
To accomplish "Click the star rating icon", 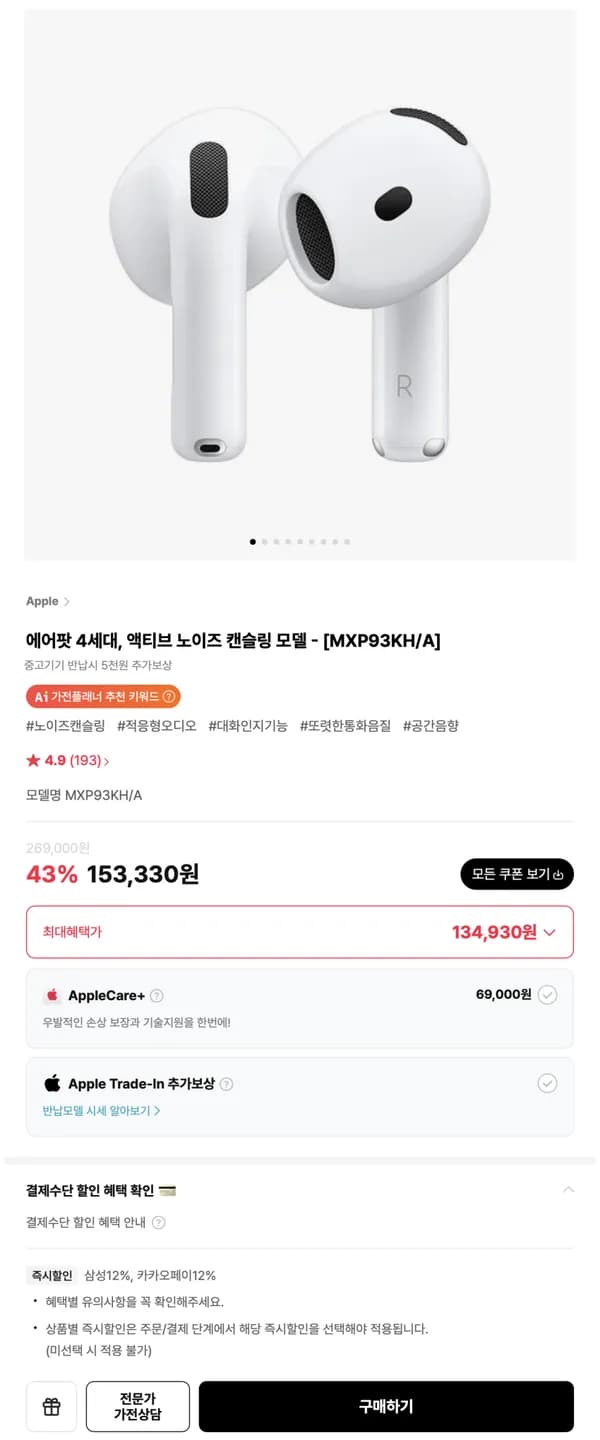I will [x=33, y=761].
